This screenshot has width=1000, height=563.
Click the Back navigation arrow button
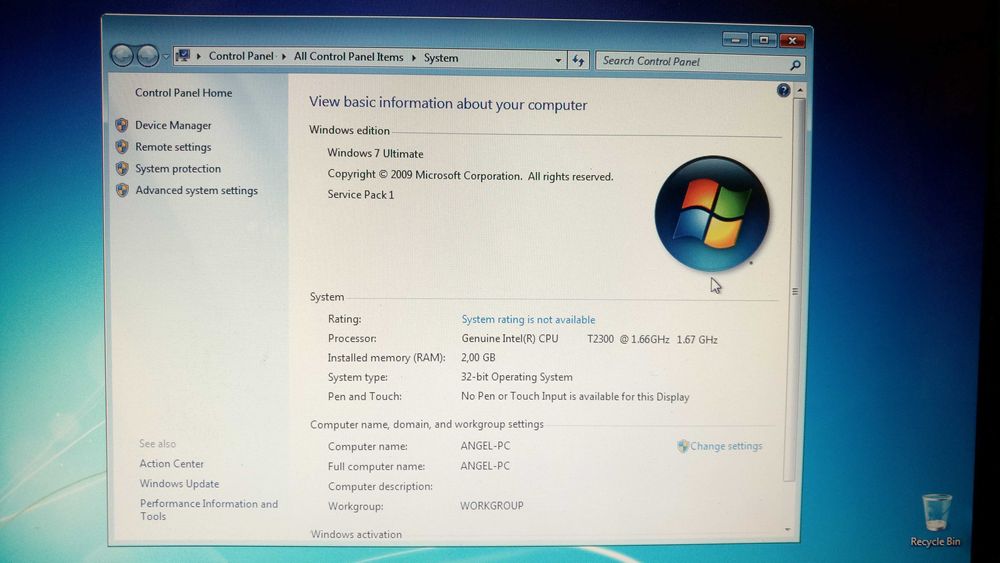[x=122, y=55]
